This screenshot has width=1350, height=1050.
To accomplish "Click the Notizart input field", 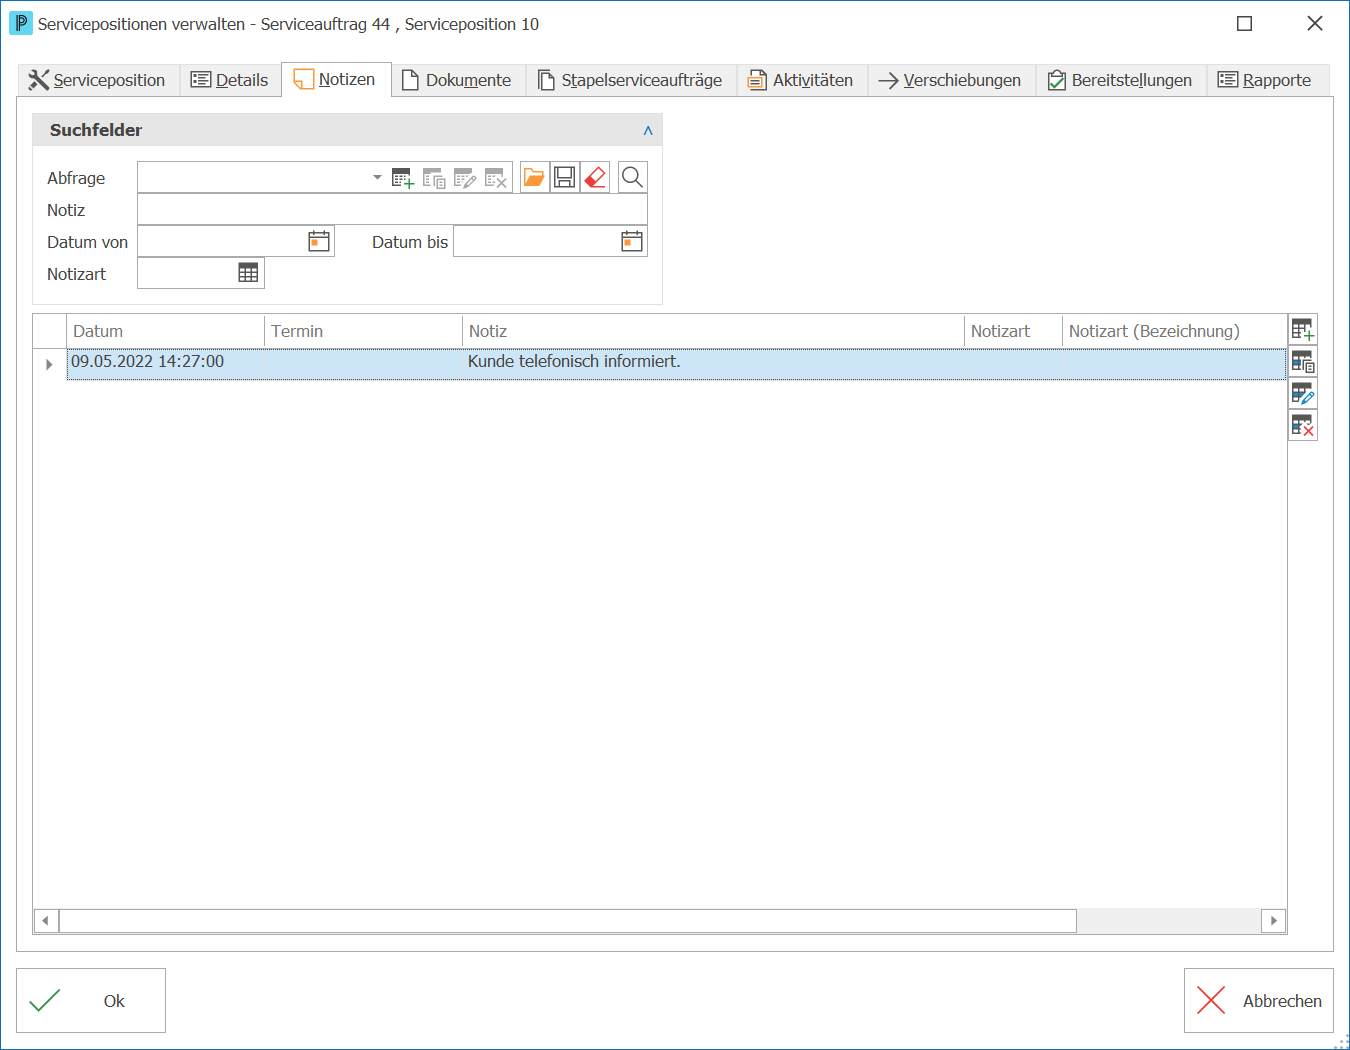I will point(186,273).
